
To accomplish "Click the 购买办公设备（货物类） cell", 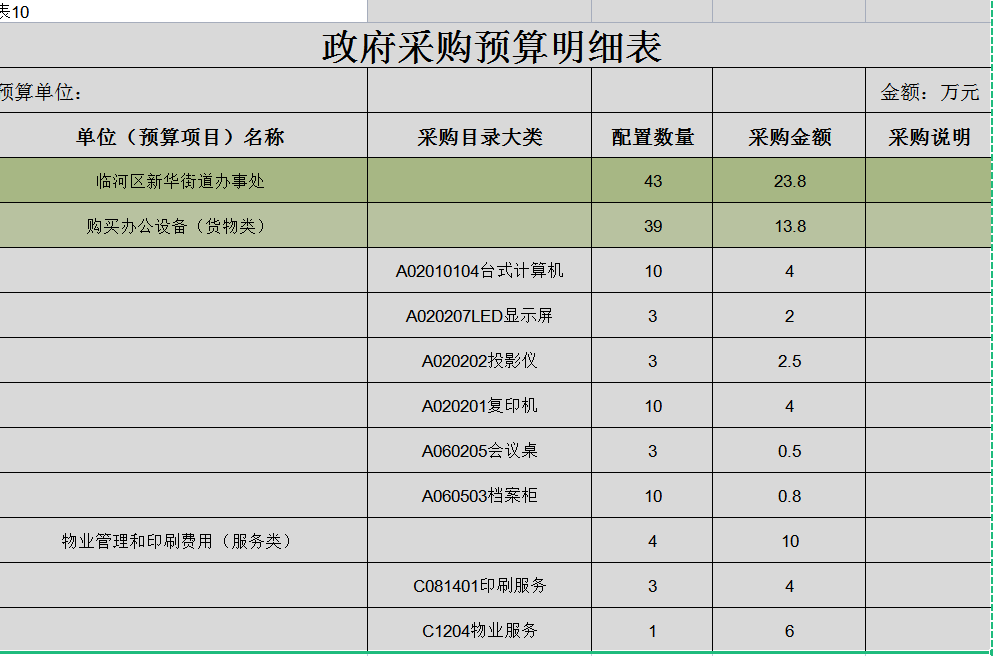I will pyautogui.click(x=183, y=225).
